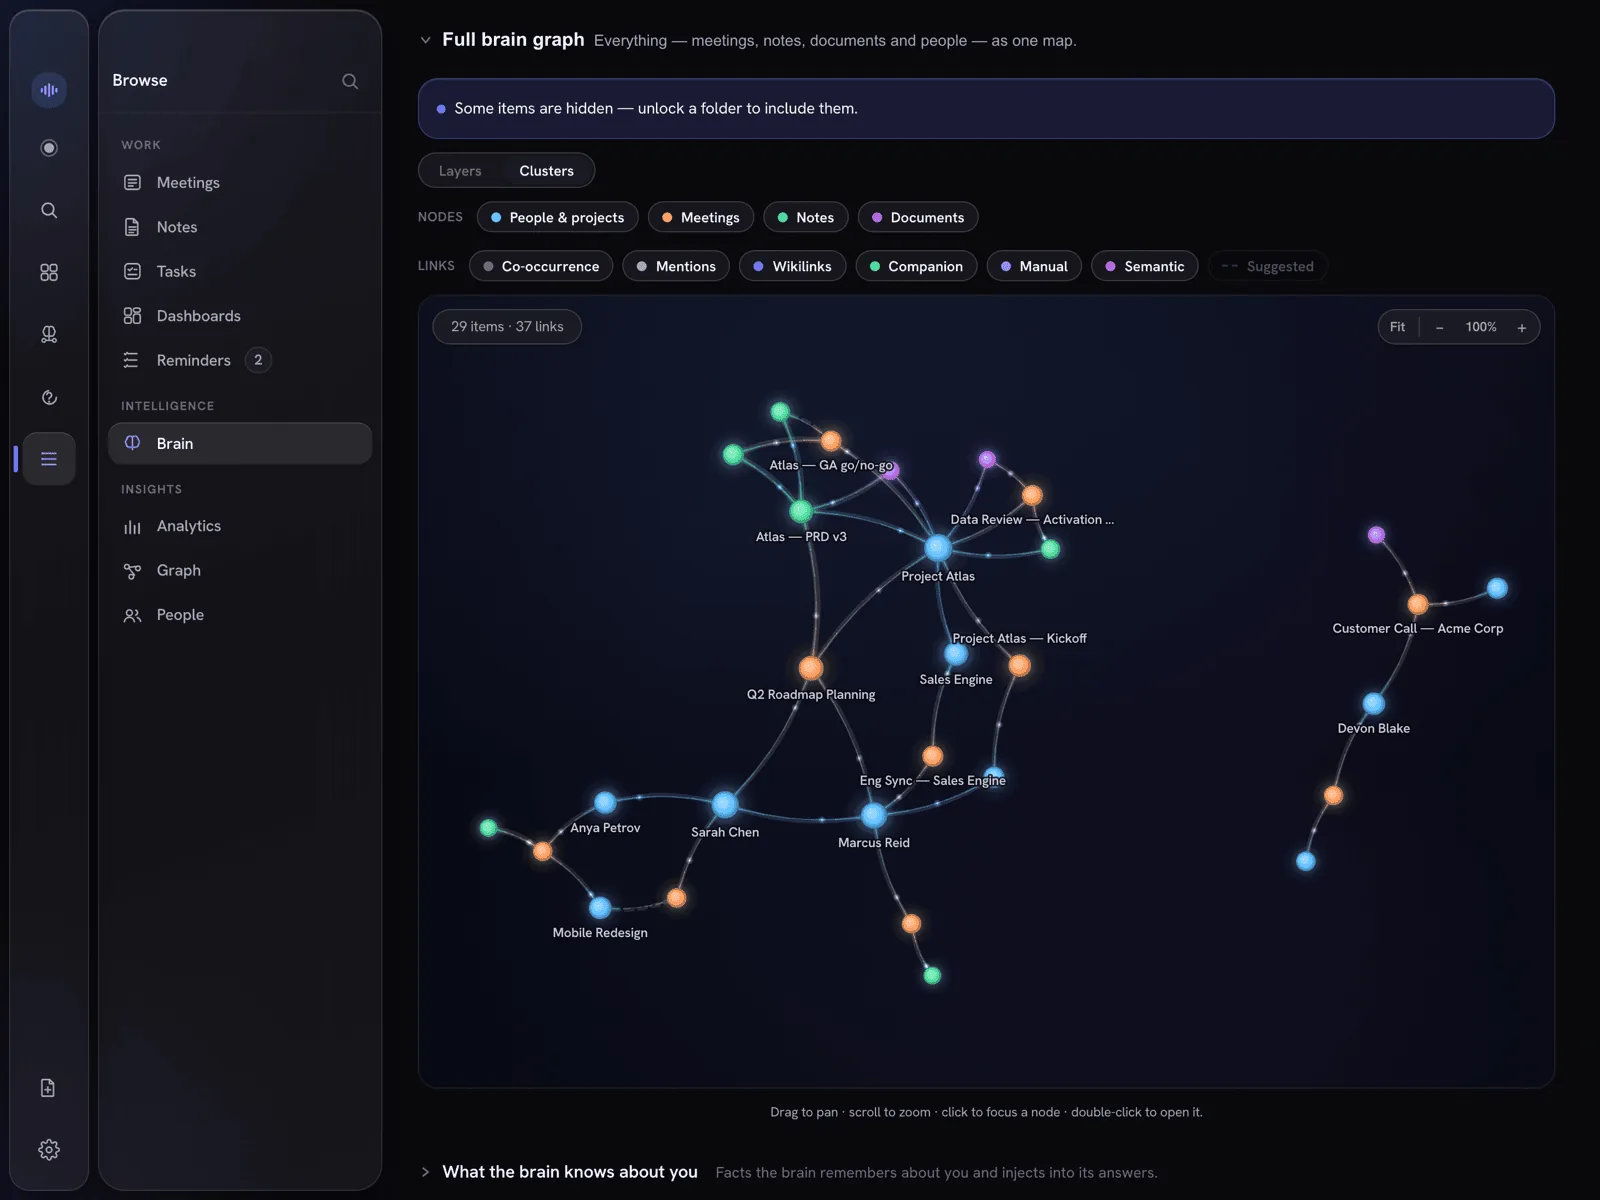Open Meetings in the sidebar

(240, 182)
